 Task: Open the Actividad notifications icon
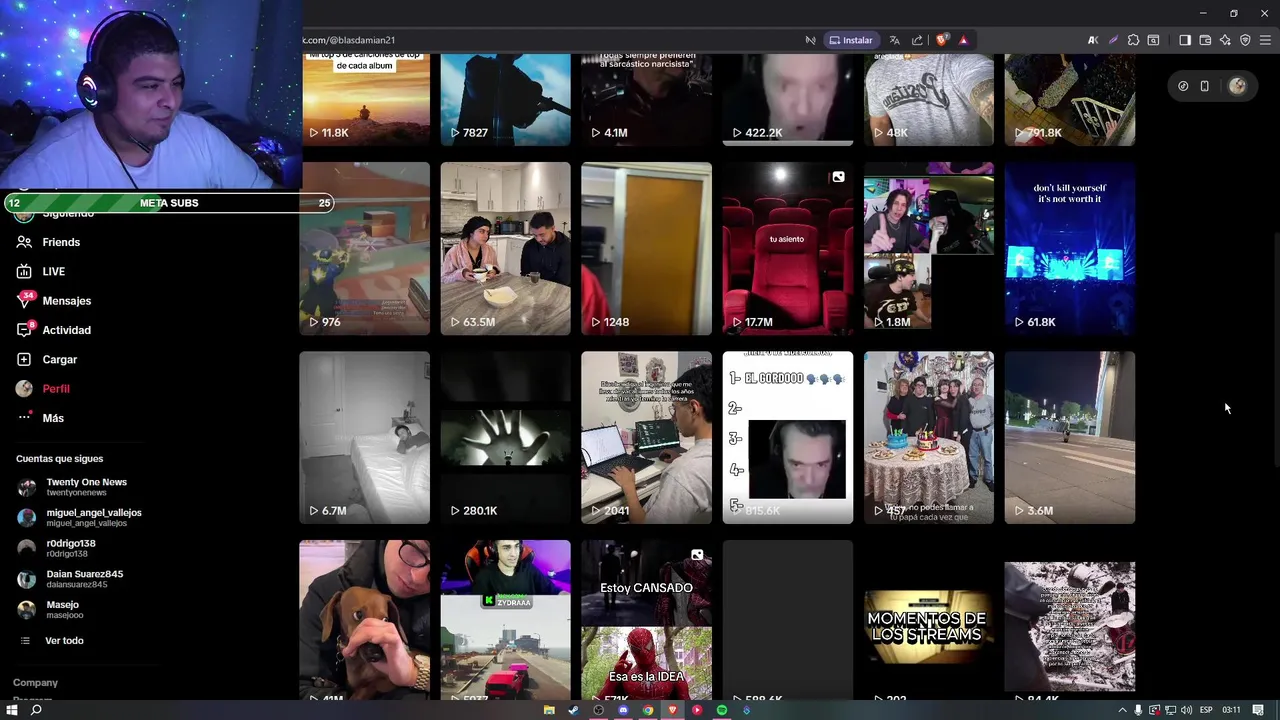point(24,330)
